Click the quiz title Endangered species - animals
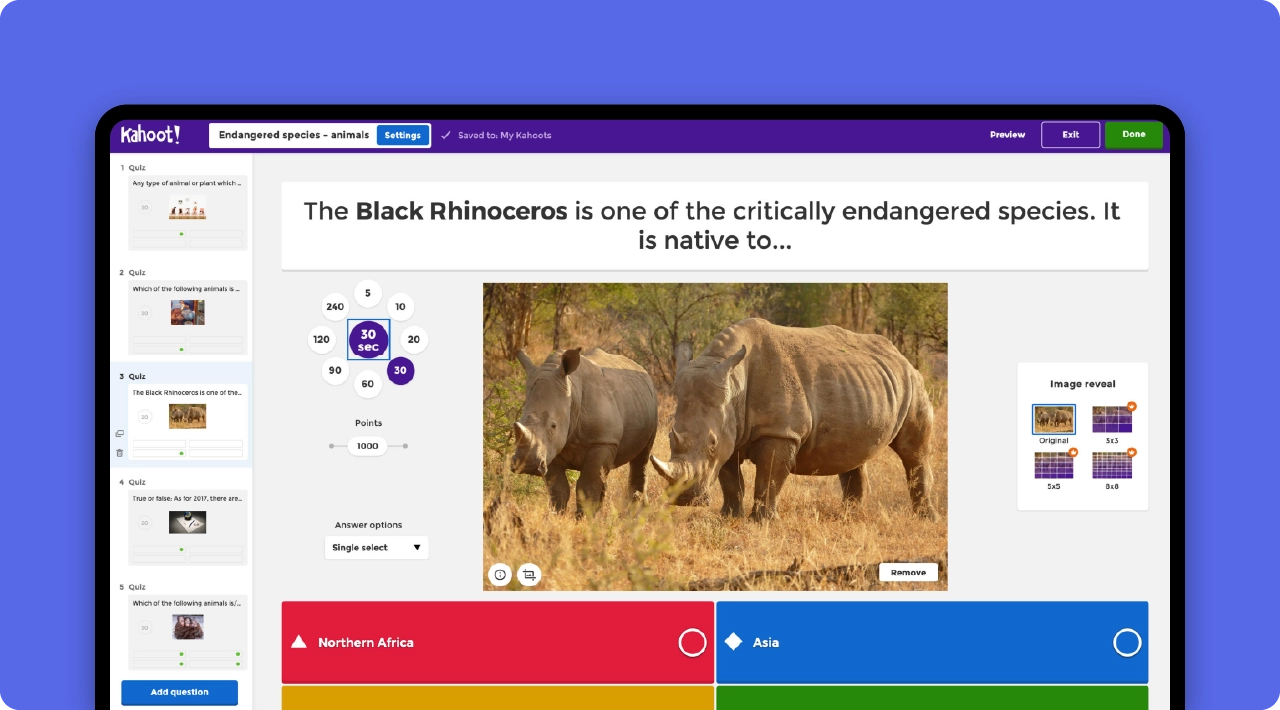Viewport: 1280px width, 710px height. point(295,134)
